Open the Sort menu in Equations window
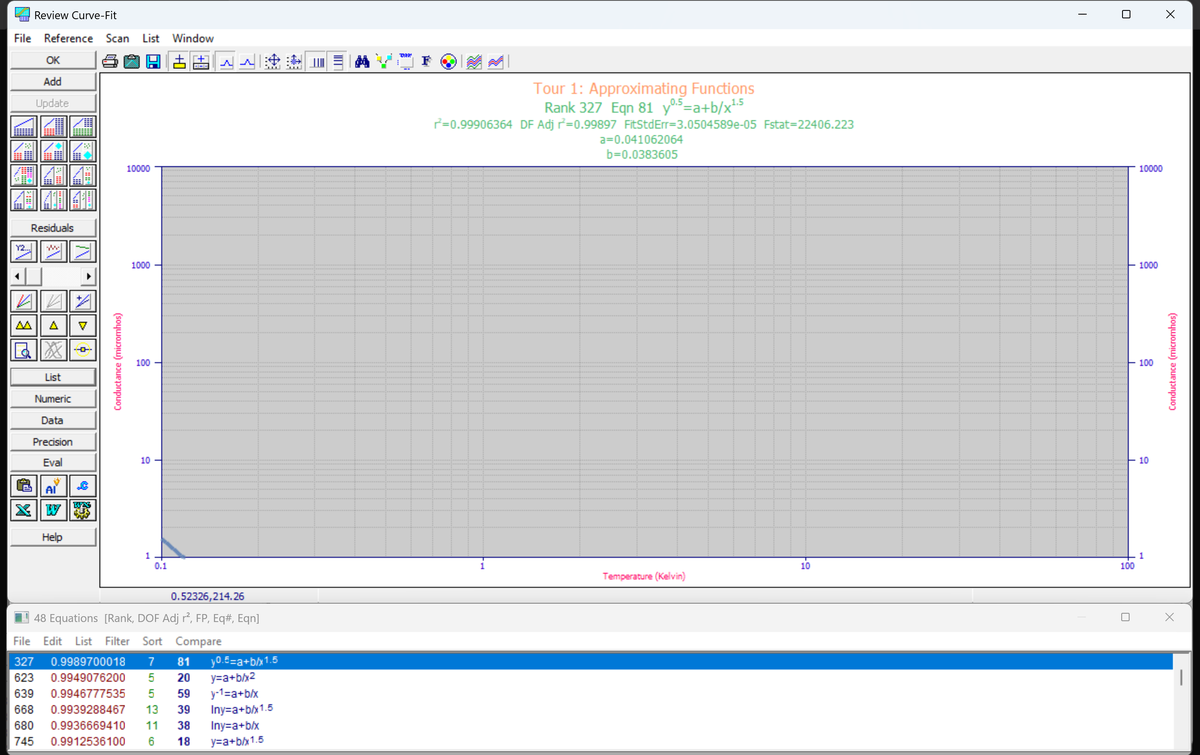This screenshot has height=755, width=1200. tap(152, 641)
